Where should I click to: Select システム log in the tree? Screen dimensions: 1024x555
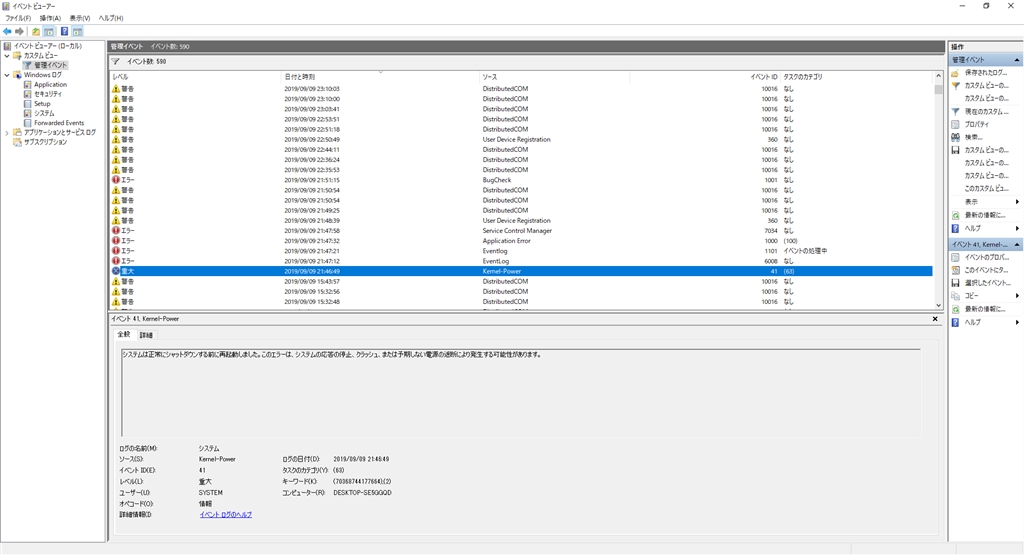tap(44, 113)
